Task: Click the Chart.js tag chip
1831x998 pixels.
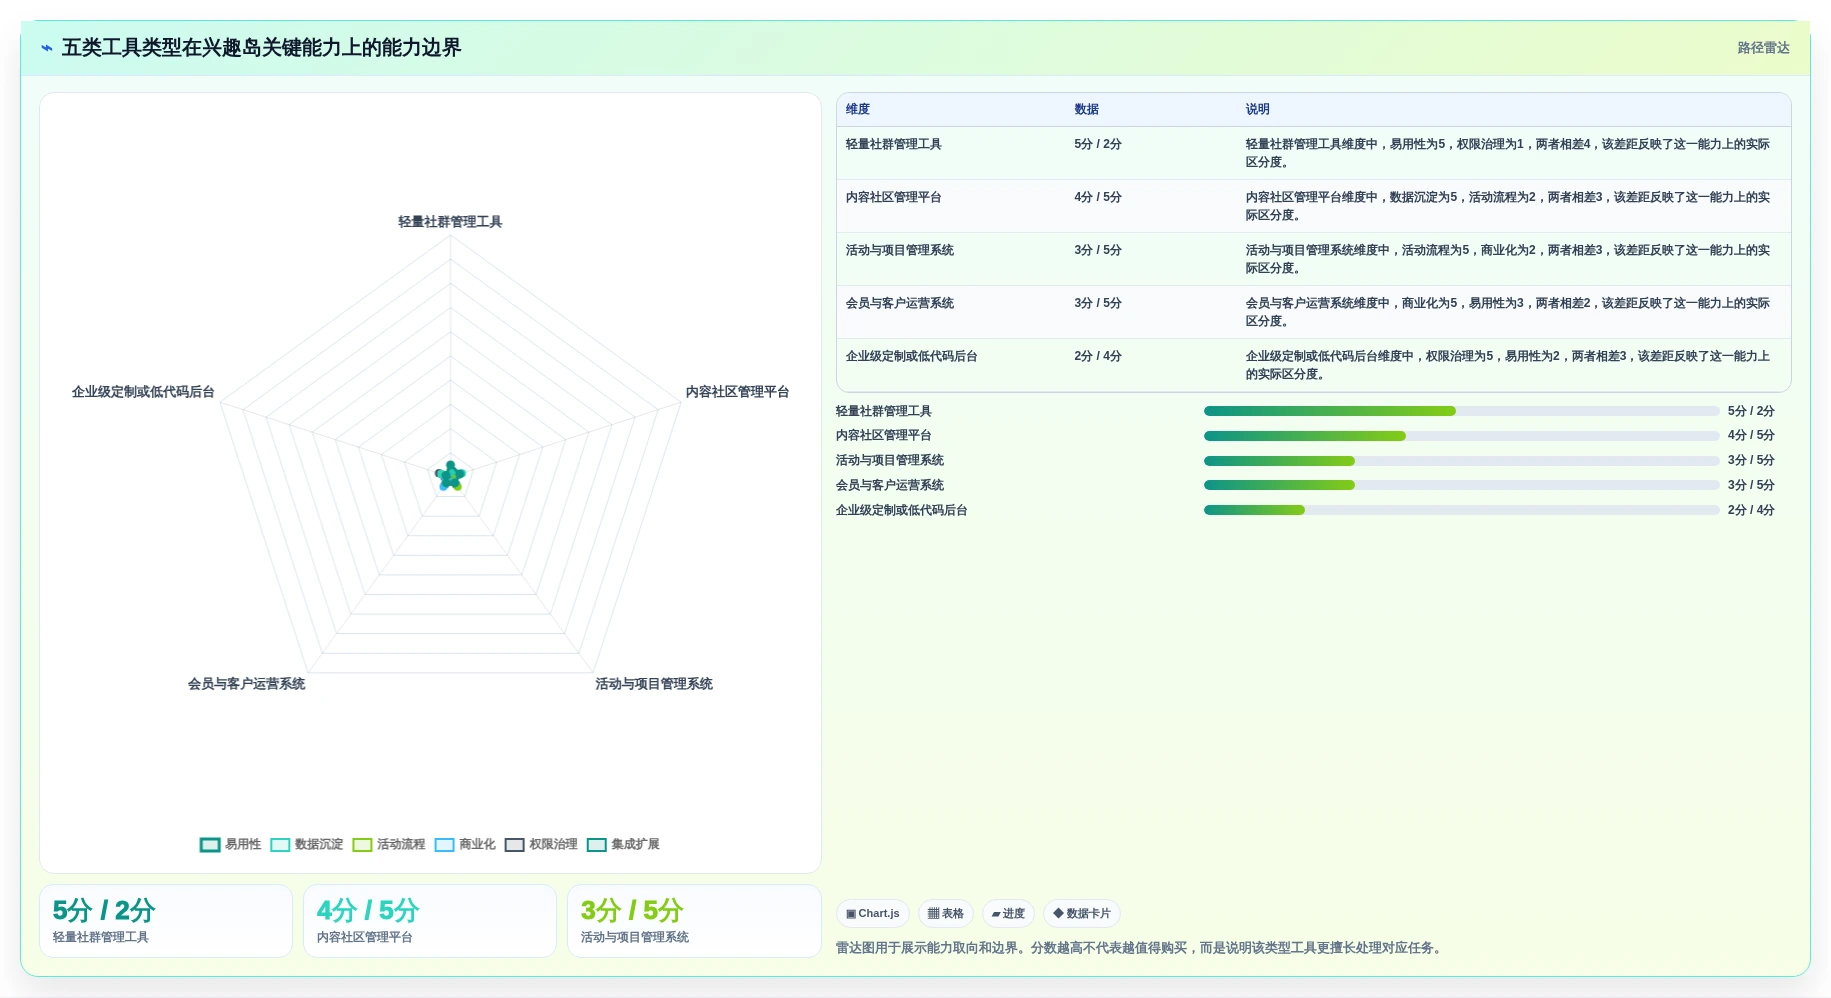Action: (872, 914)
